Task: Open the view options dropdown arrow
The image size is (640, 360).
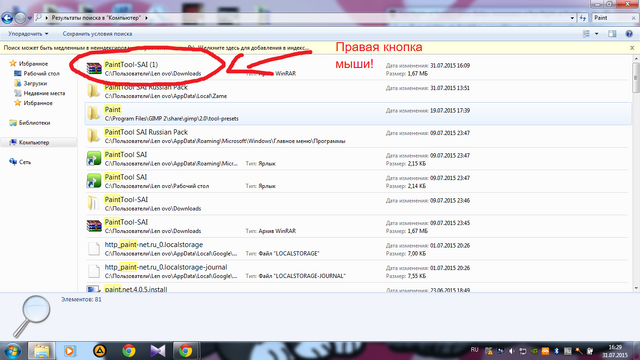Action: coord(596,34)
